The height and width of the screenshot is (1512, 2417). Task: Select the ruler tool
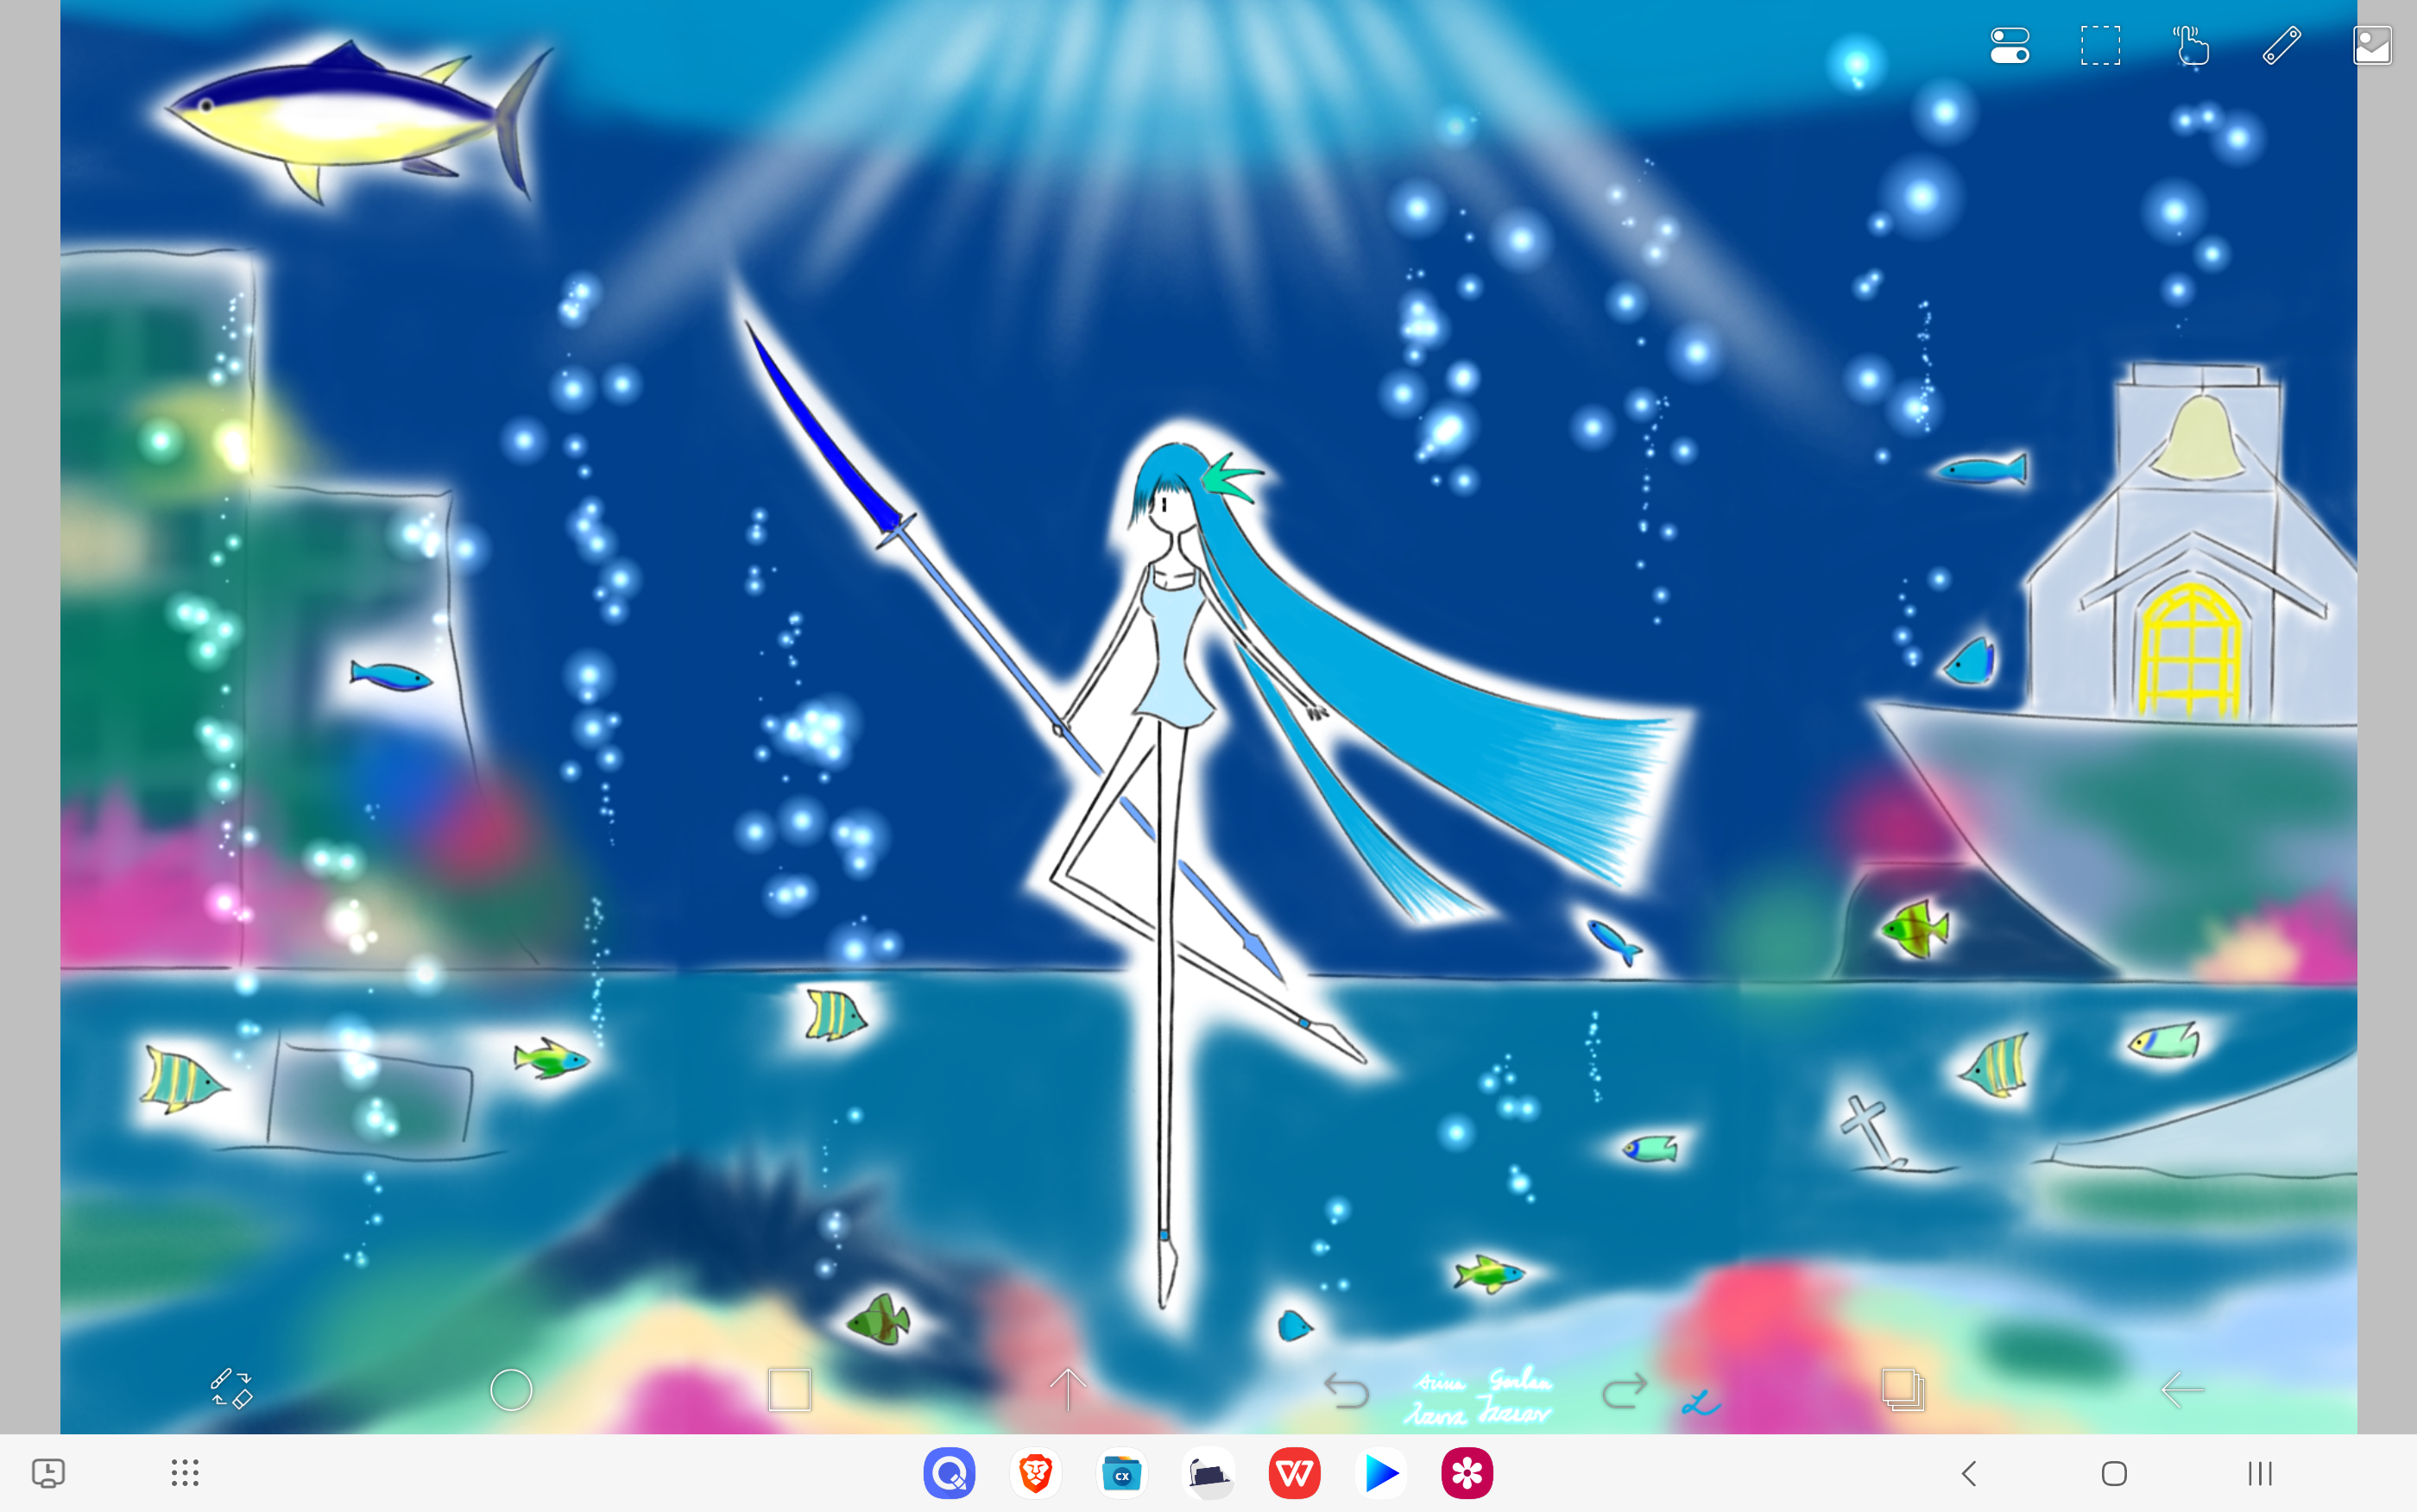pyautogui.click(x=2281, y=46)
